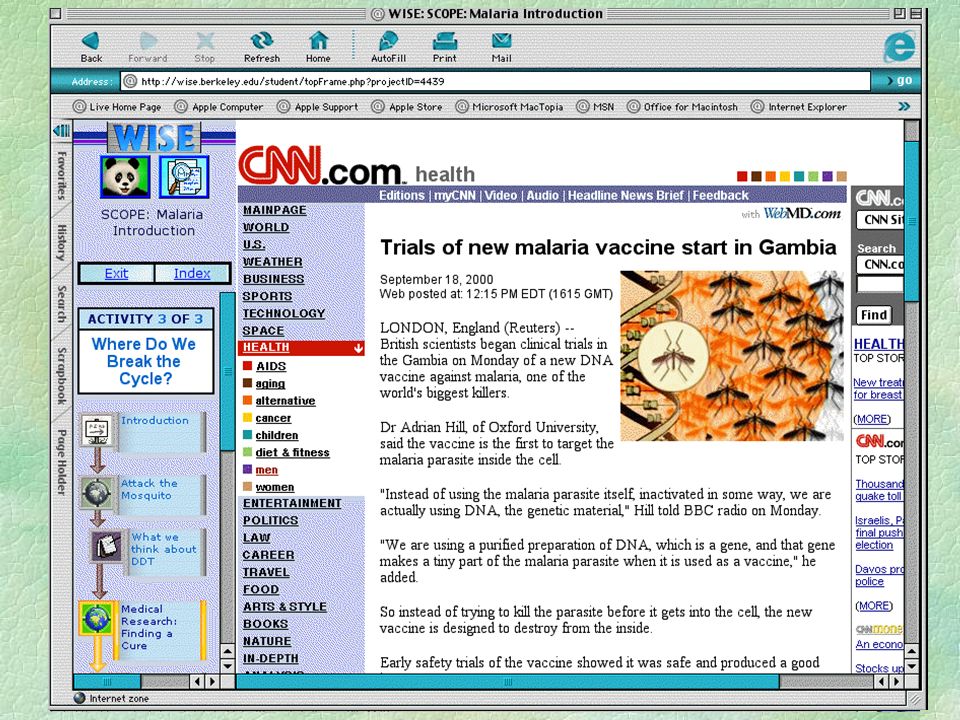This screenshot has height=720, width=960.
Task: Open the Apple Computer favorite
Action: pyautogui.click(x=219, y=107)
